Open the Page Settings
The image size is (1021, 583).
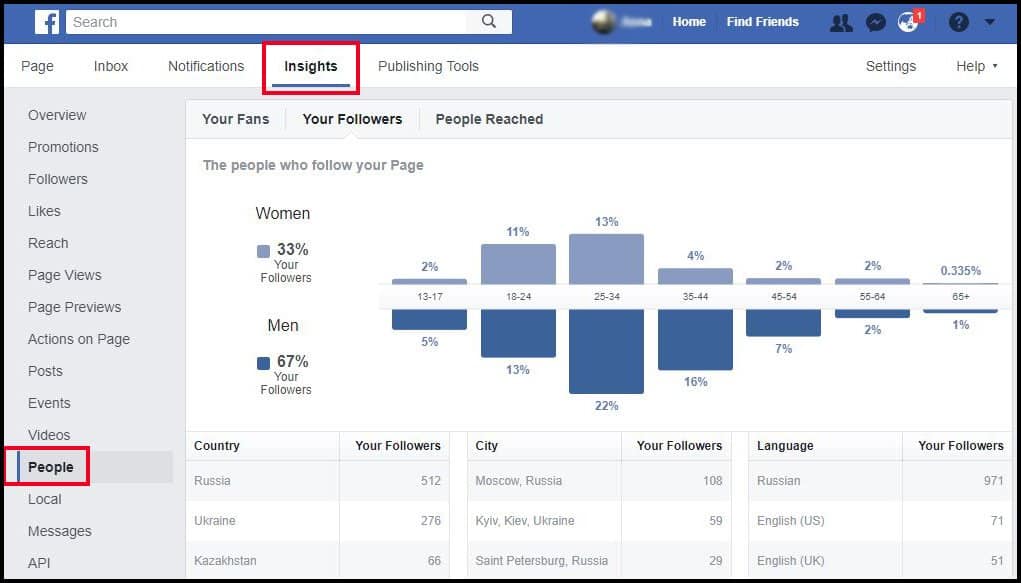[890, 65]
